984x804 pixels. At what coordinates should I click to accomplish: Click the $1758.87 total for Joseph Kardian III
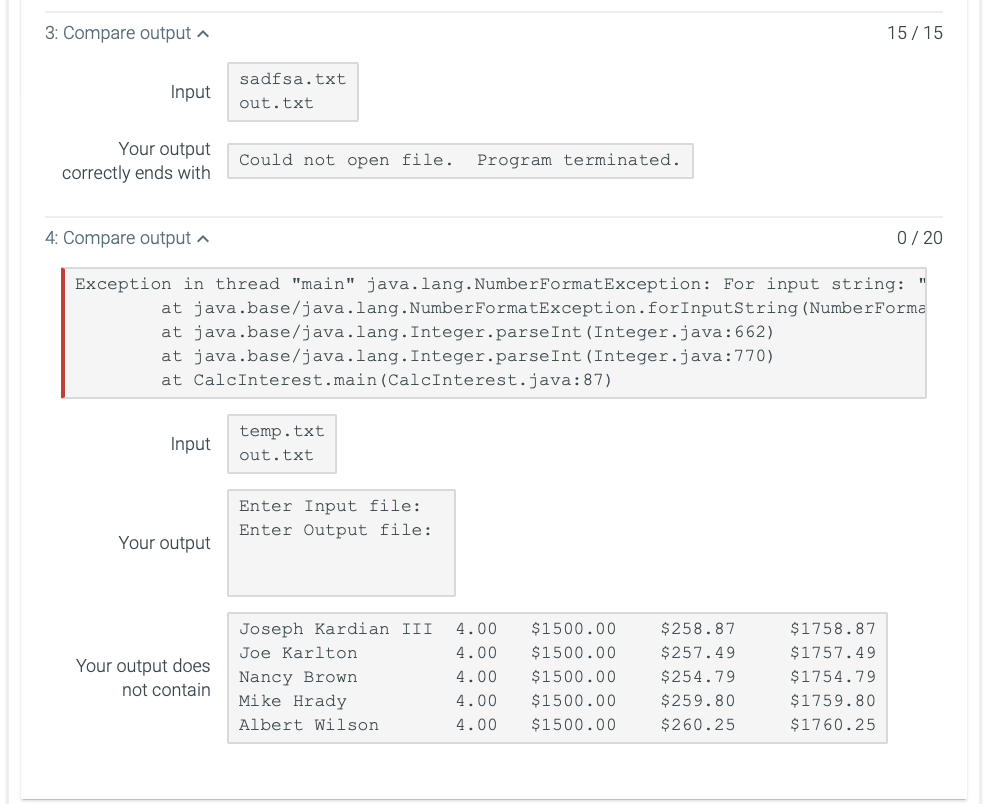click(x=833, y=629)
